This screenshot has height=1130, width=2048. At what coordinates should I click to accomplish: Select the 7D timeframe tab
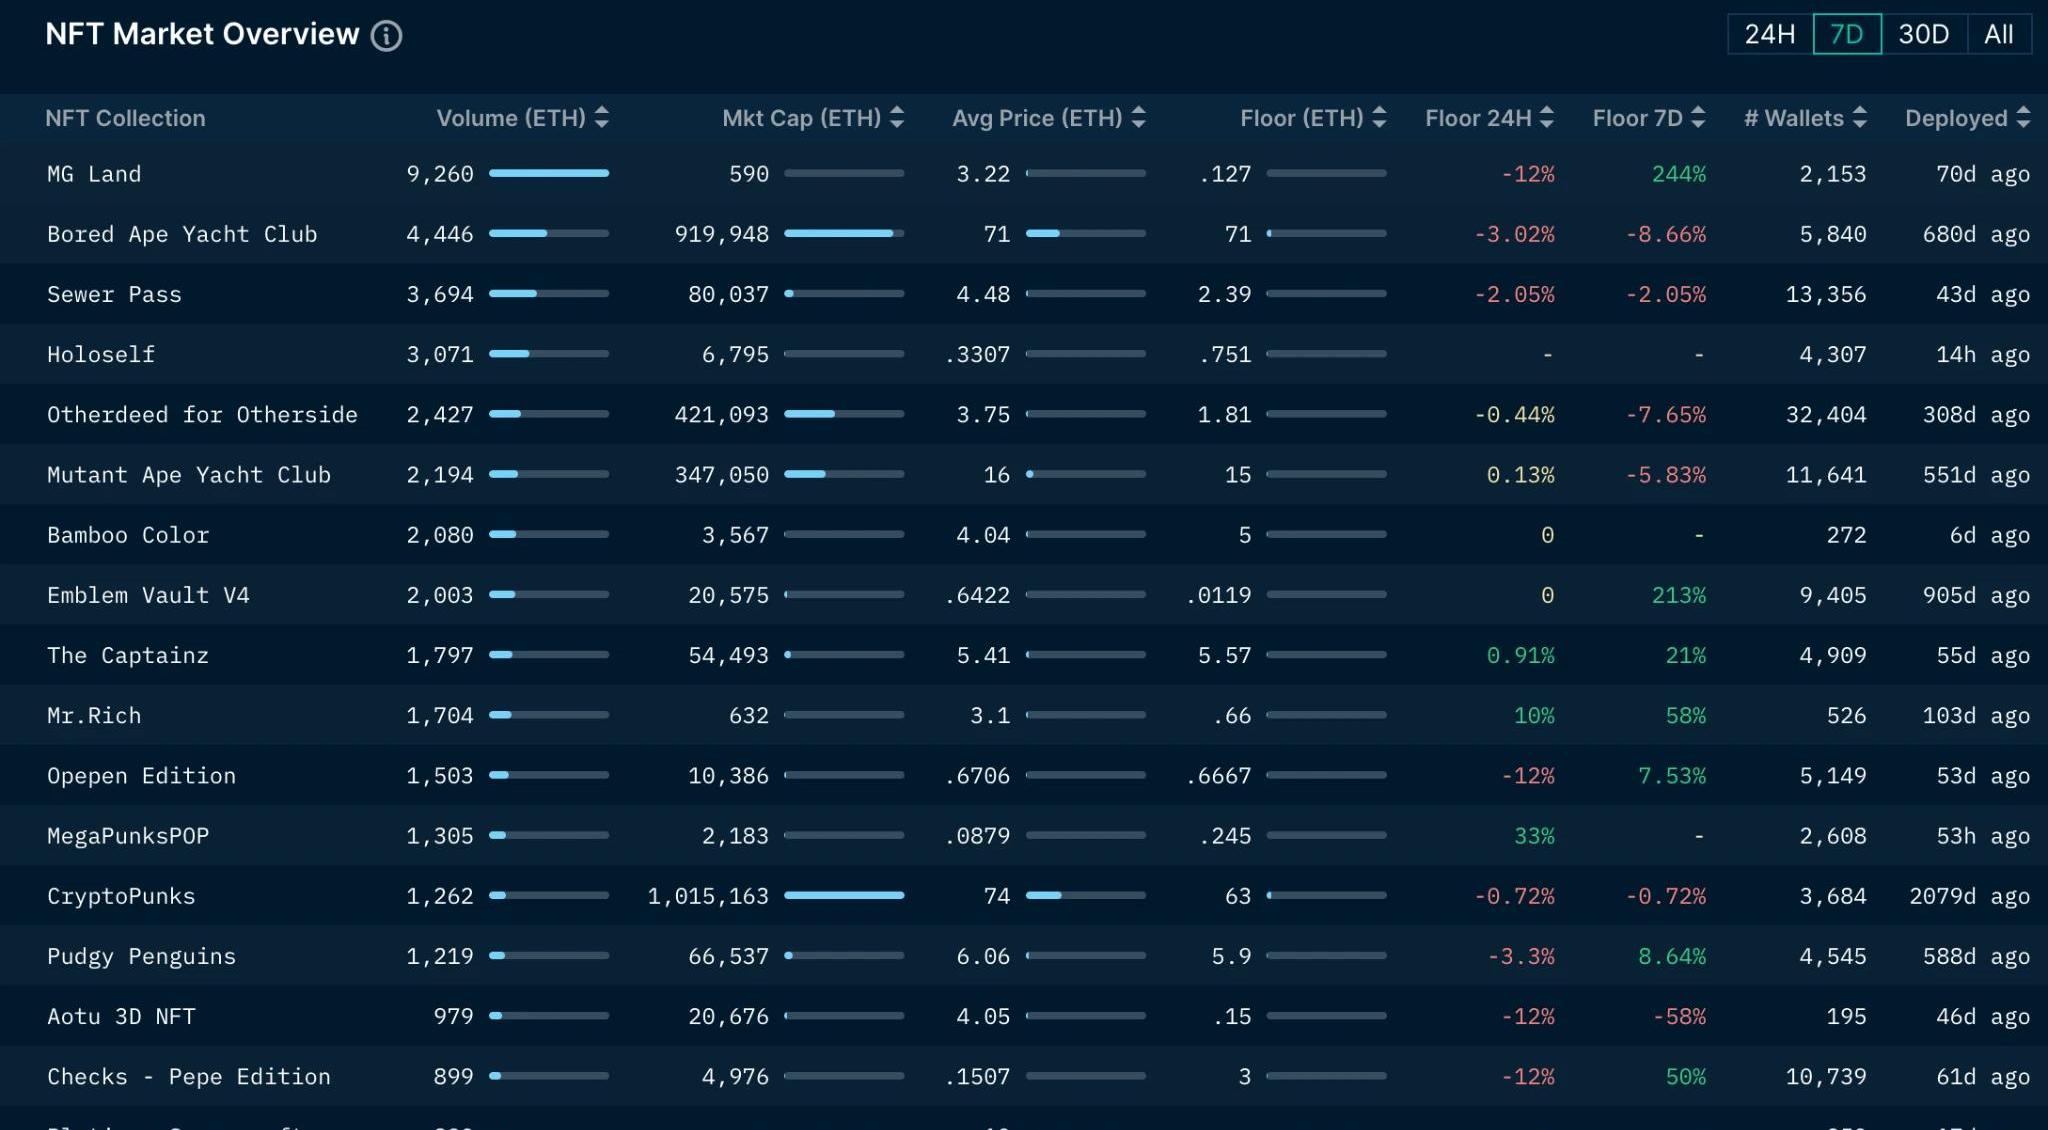[1846, 35]
